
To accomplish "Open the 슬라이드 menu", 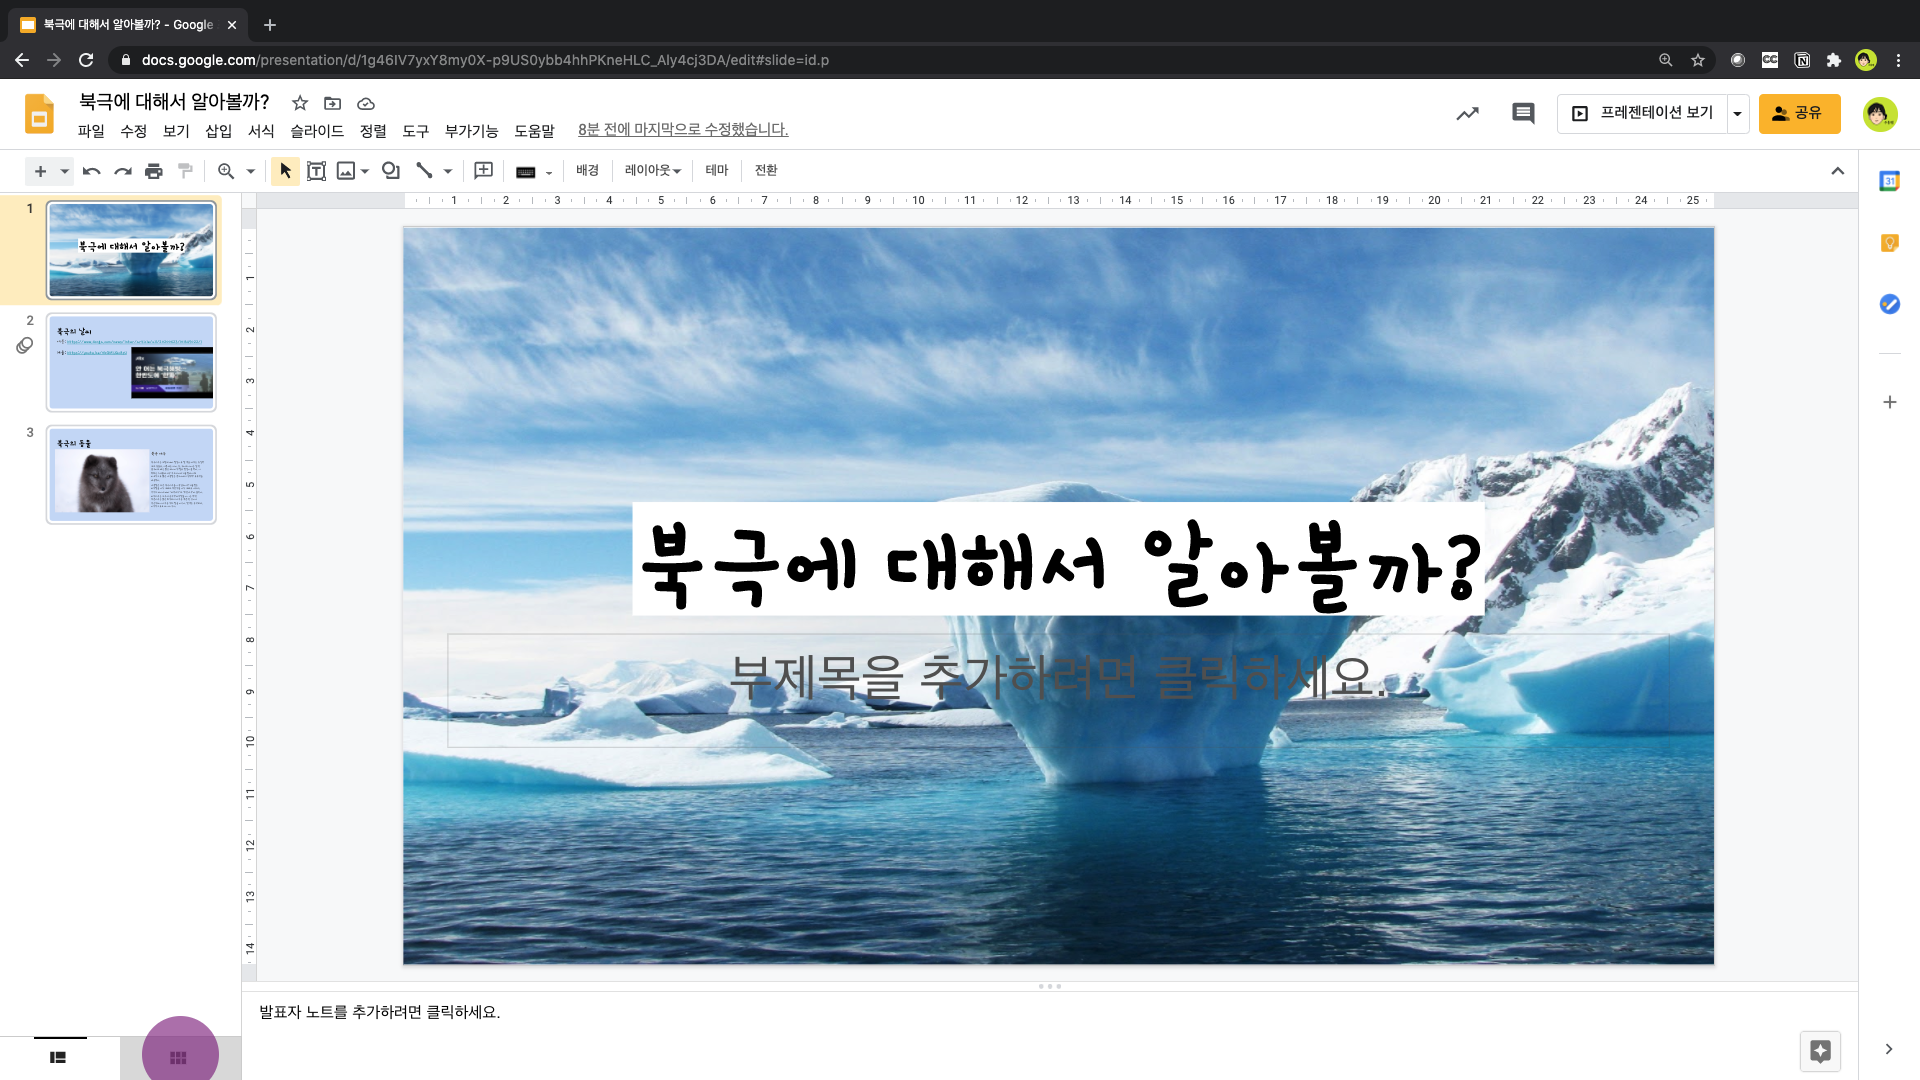I will click(x=316, y=131).
